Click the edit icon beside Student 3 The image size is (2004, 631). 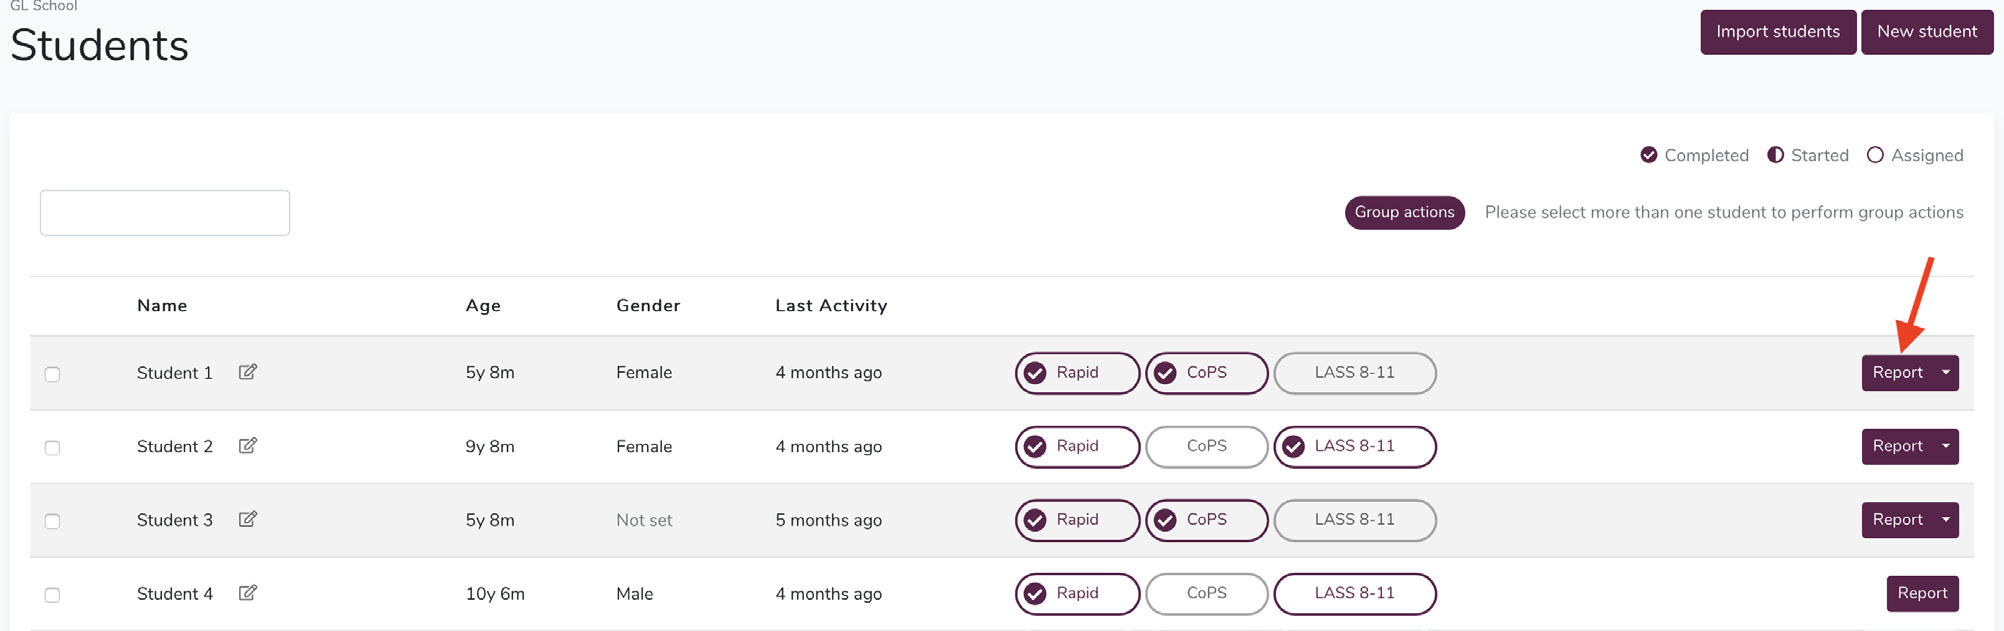click(x=248, y=519)
